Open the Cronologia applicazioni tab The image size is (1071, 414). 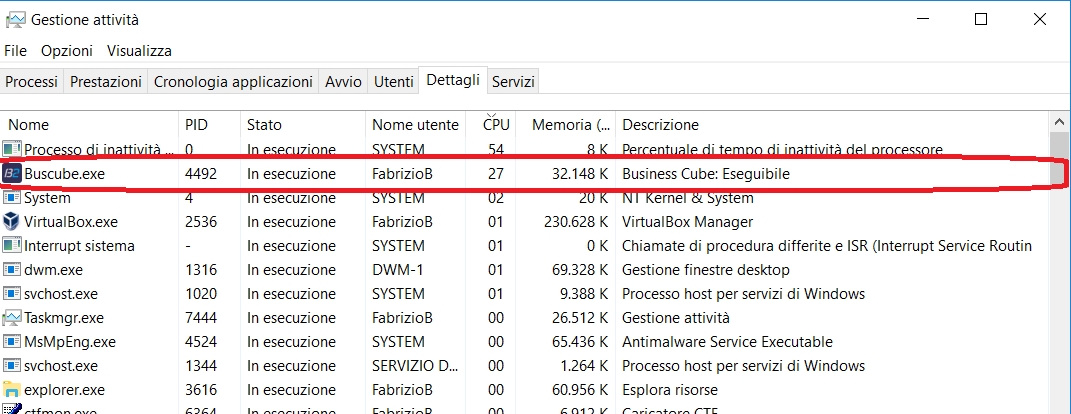tap(233, 82)
